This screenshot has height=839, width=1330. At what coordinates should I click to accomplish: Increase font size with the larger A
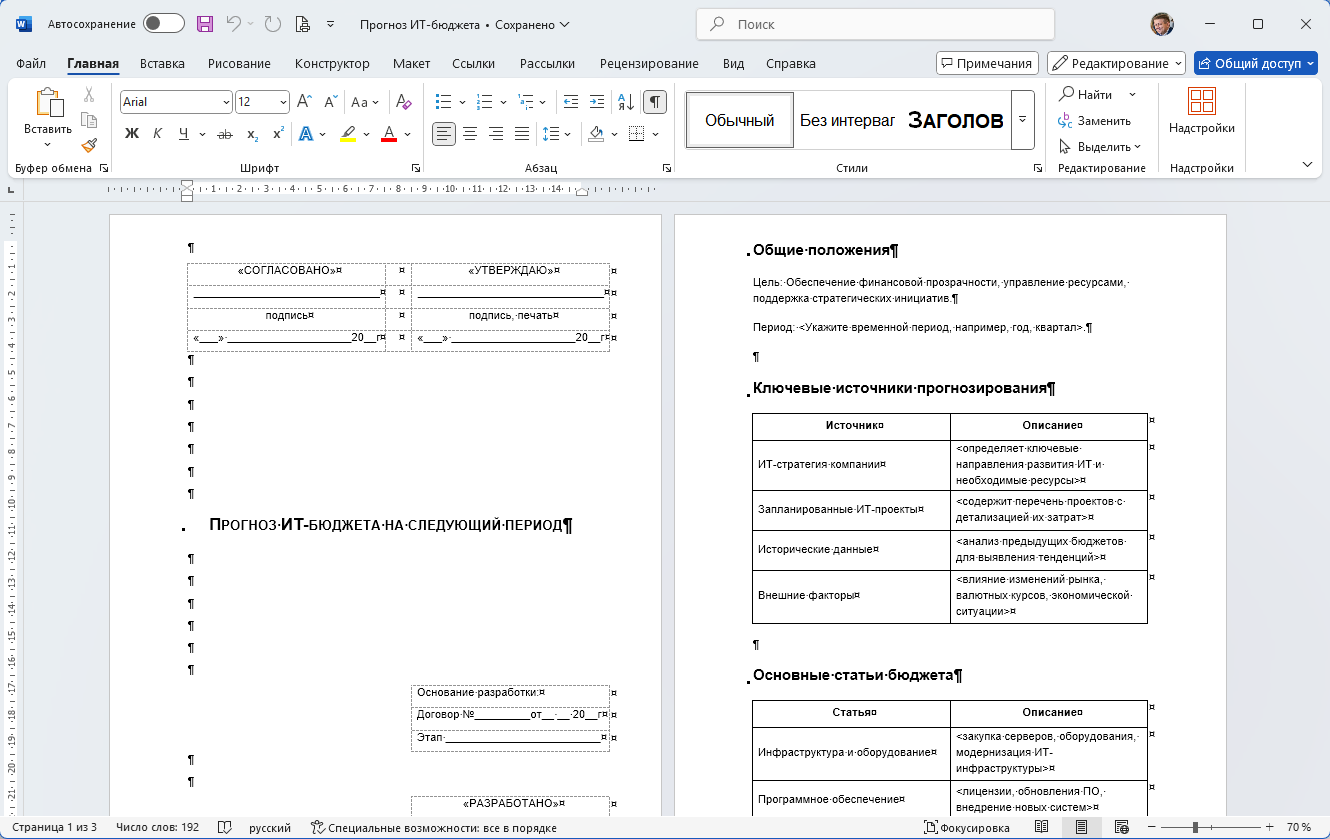[306, 101]
